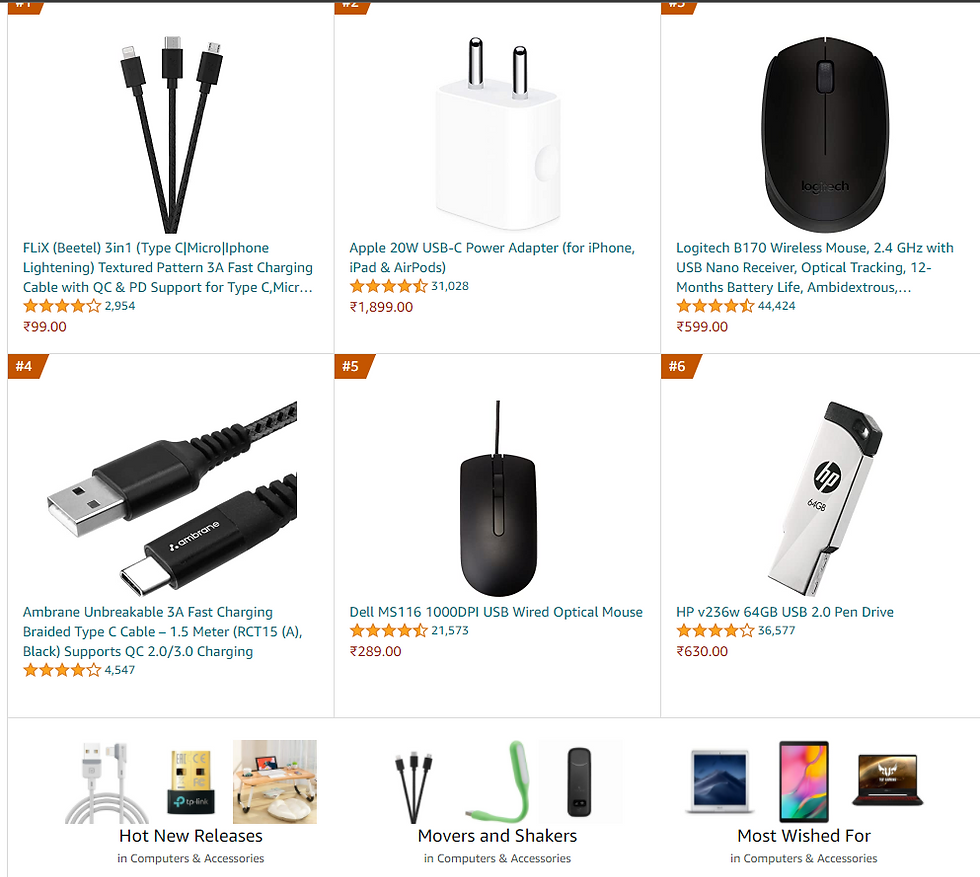Image resolution: width=980 pixels, height=877 pixels.
Task: Open Apple 20W USB-C Power Adapter title link
Action: pyautogui.click(x=492, y=258)
